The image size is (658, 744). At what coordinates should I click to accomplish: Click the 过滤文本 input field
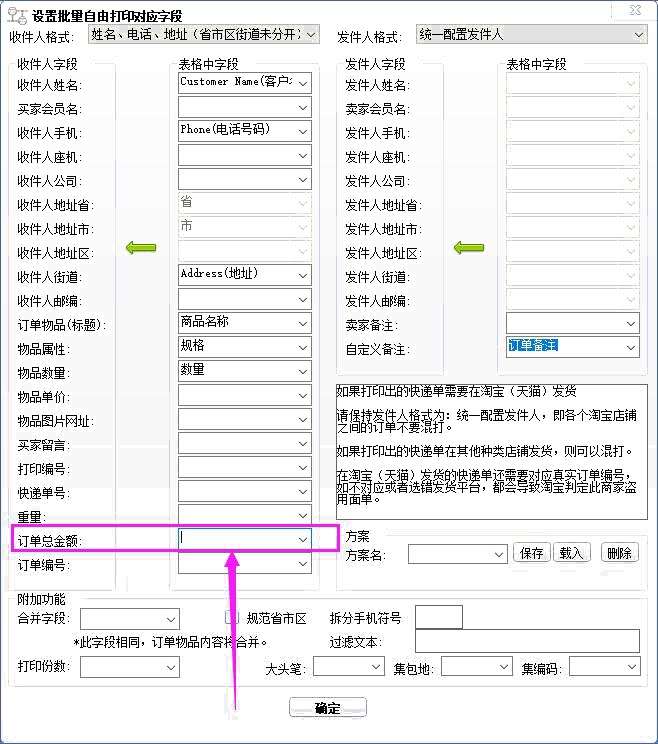coord(528,641)
